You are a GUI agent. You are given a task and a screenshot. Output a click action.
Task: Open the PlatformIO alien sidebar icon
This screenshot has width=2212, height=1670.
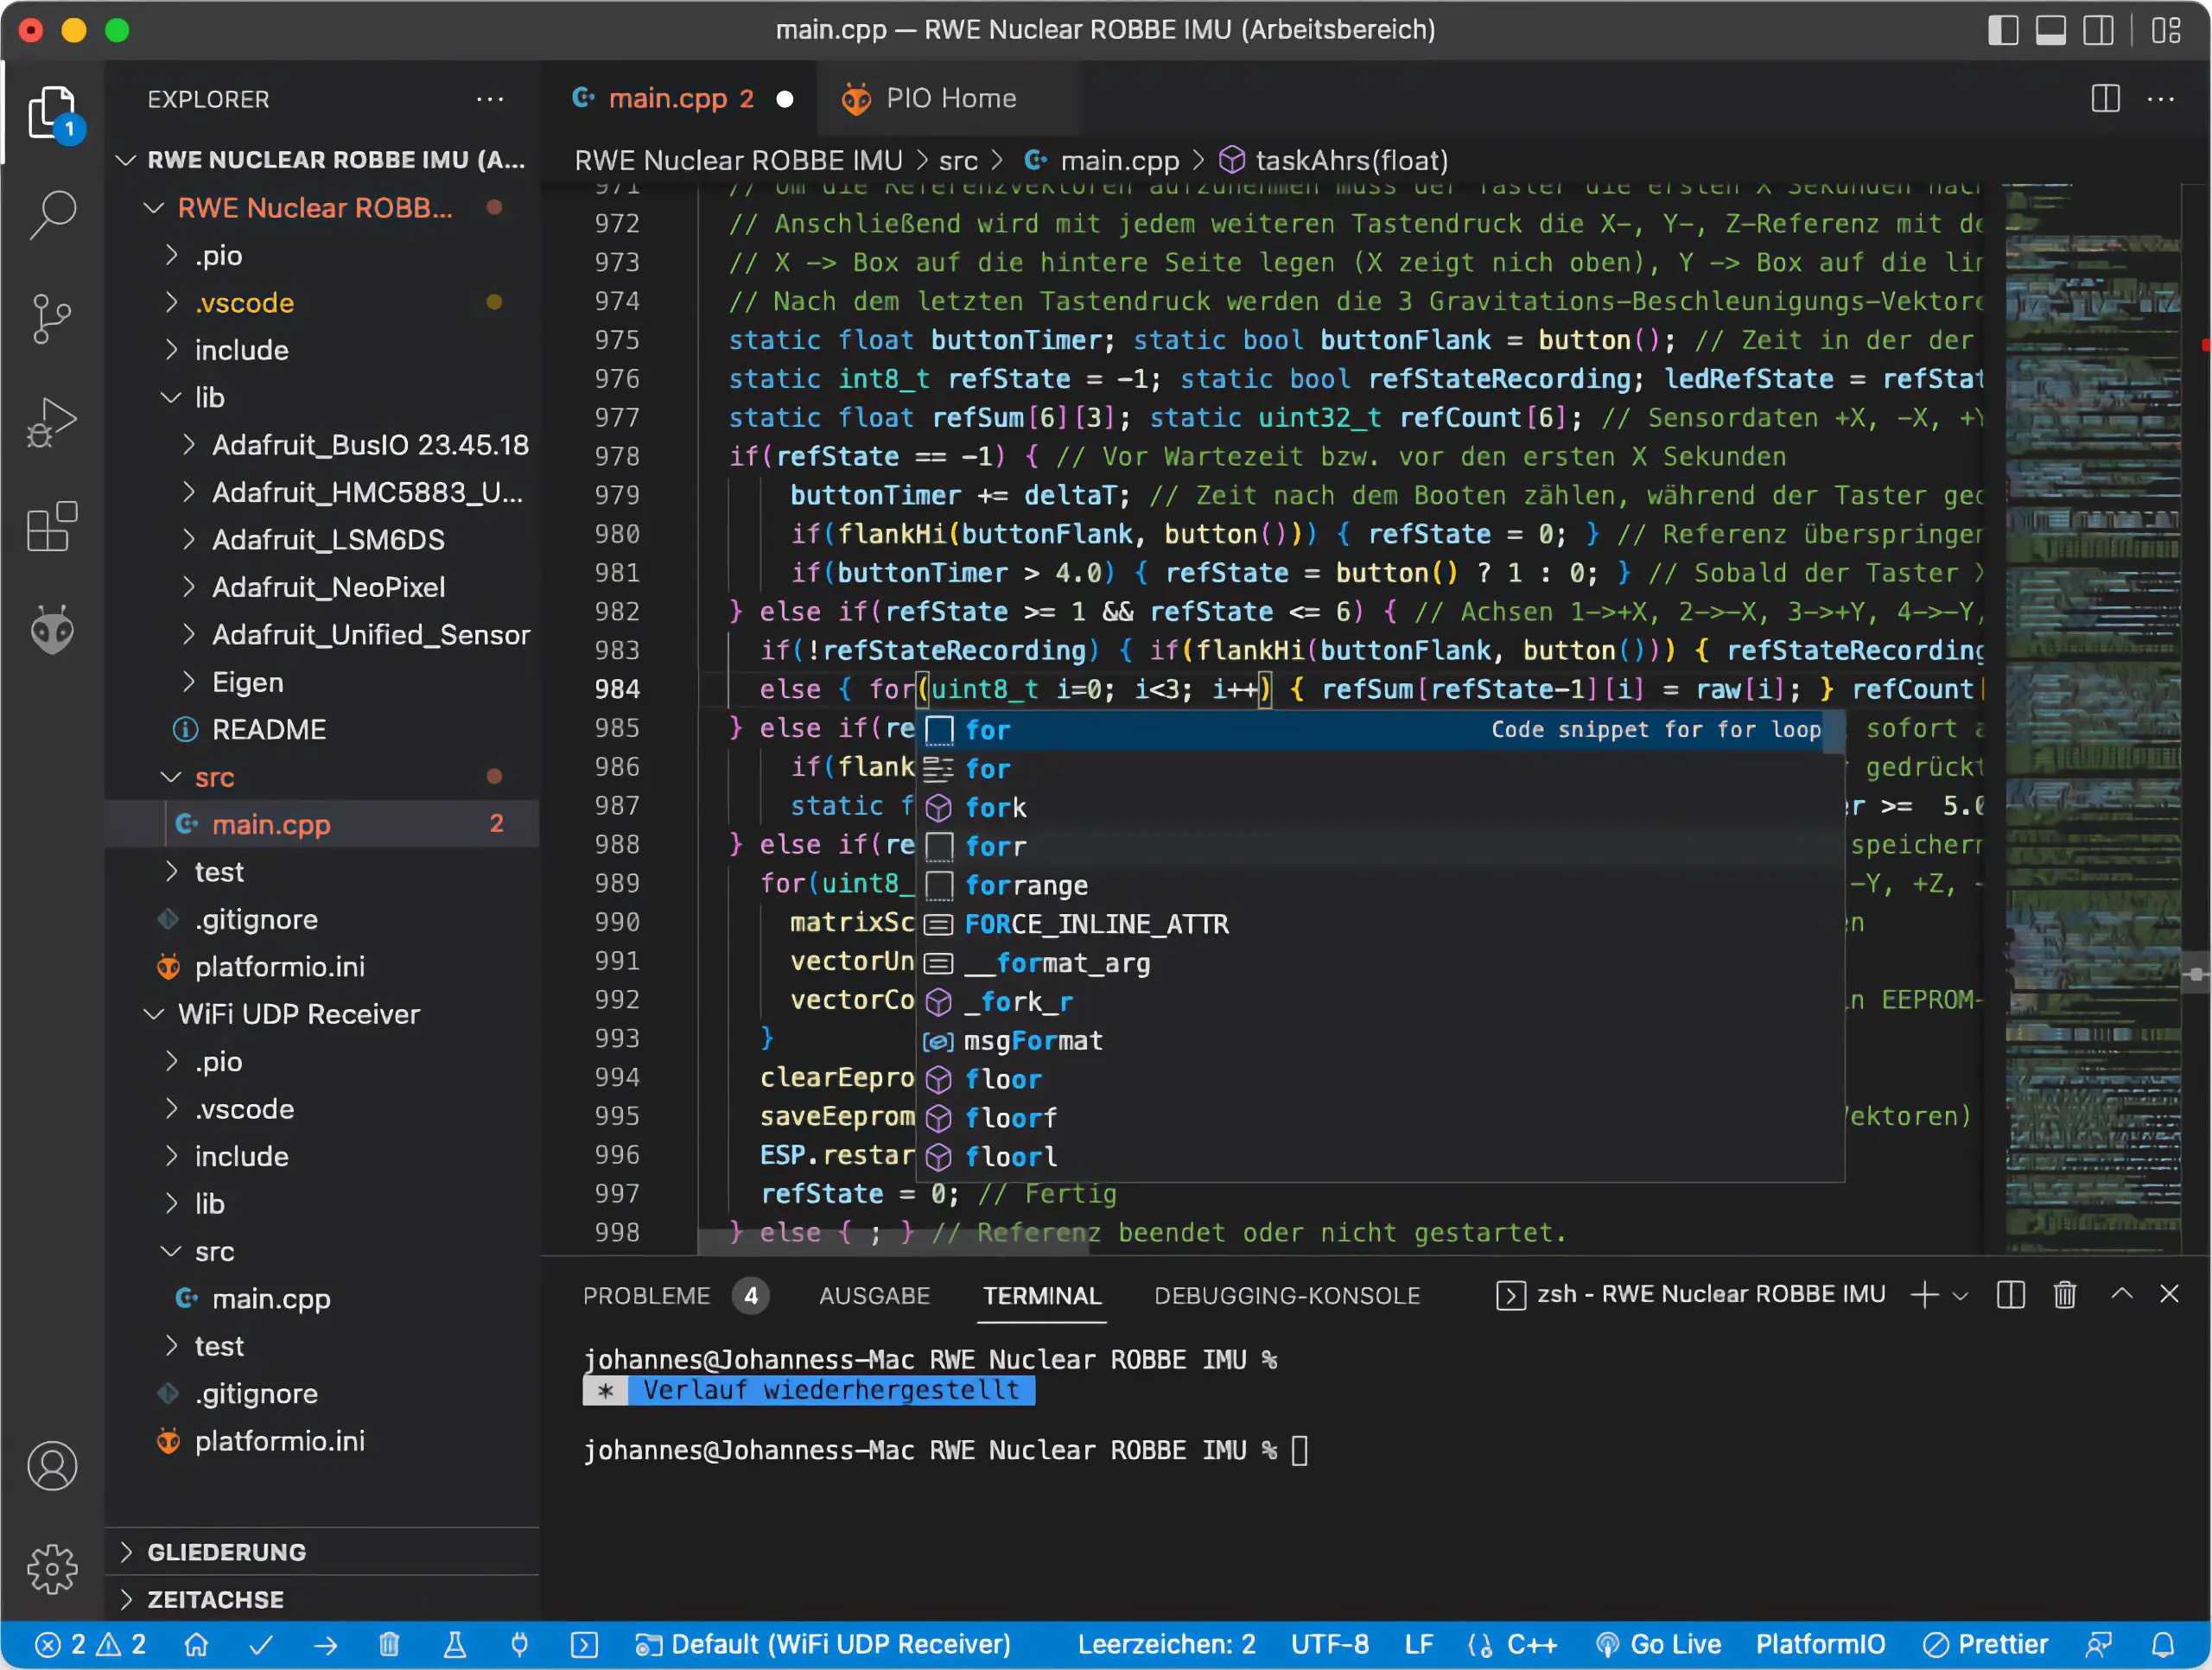52,630
